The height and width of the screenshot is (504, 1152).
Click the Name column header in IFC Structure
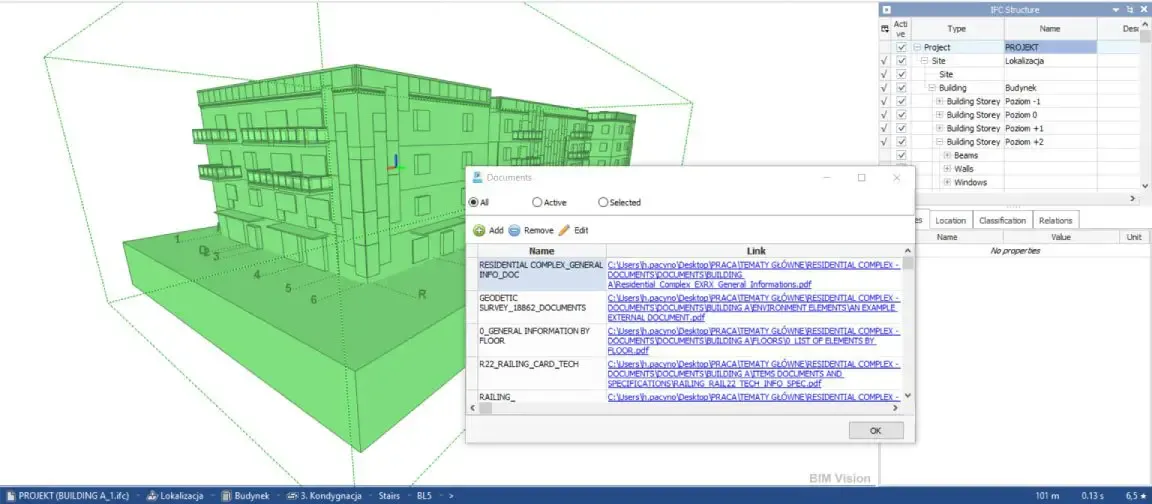(x=1051, y=29)
